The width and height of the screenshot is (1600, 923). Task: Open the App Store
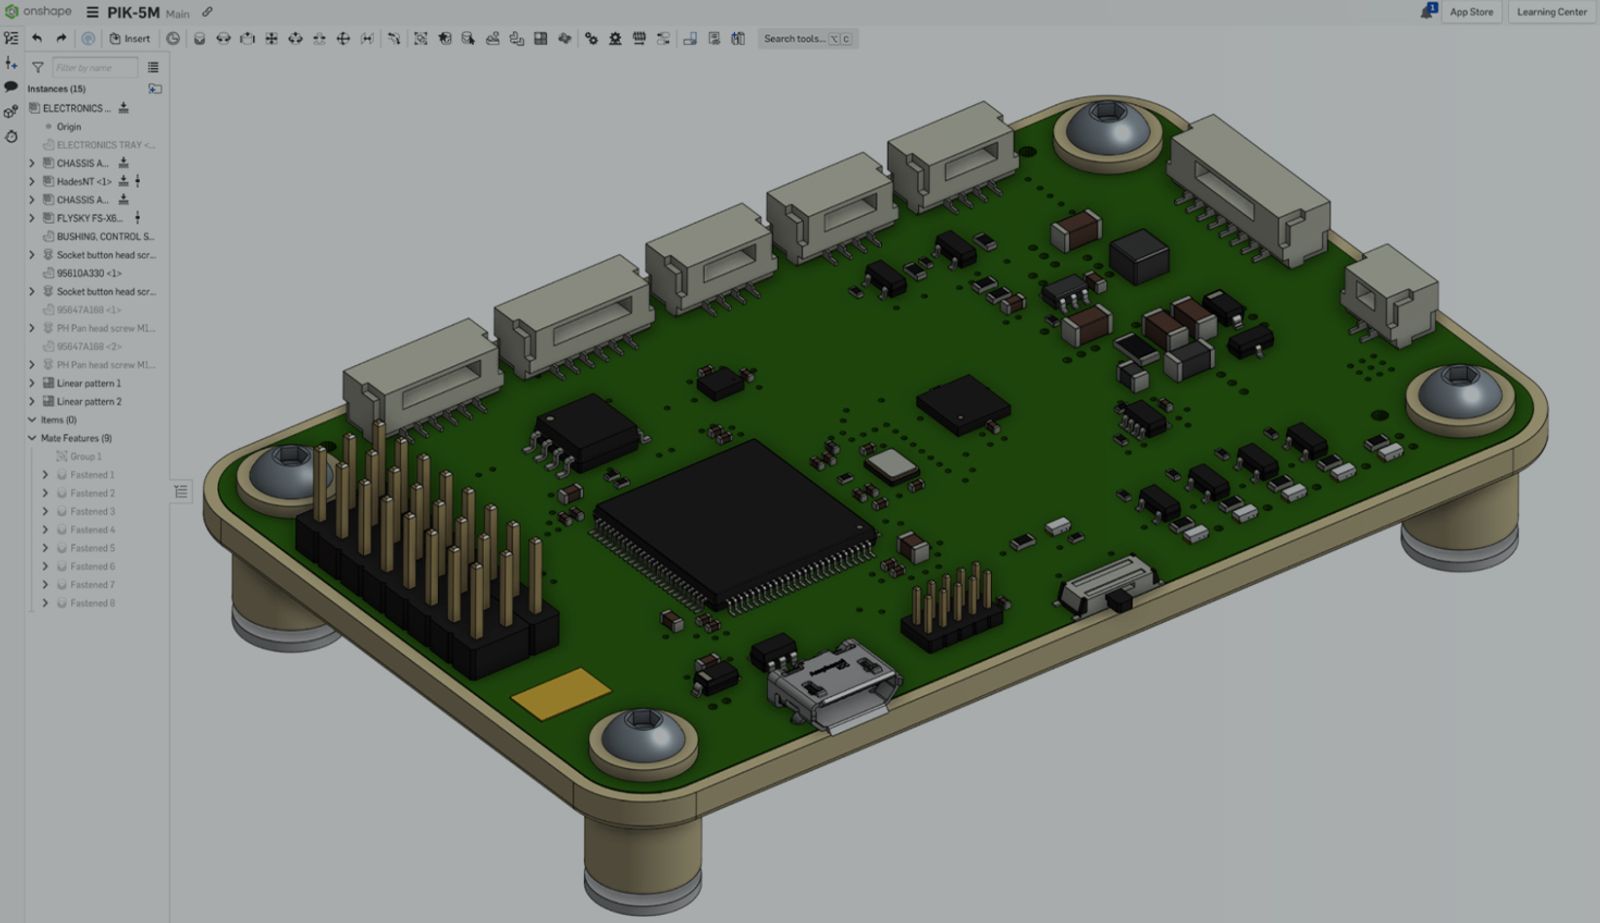(1471, 13)
